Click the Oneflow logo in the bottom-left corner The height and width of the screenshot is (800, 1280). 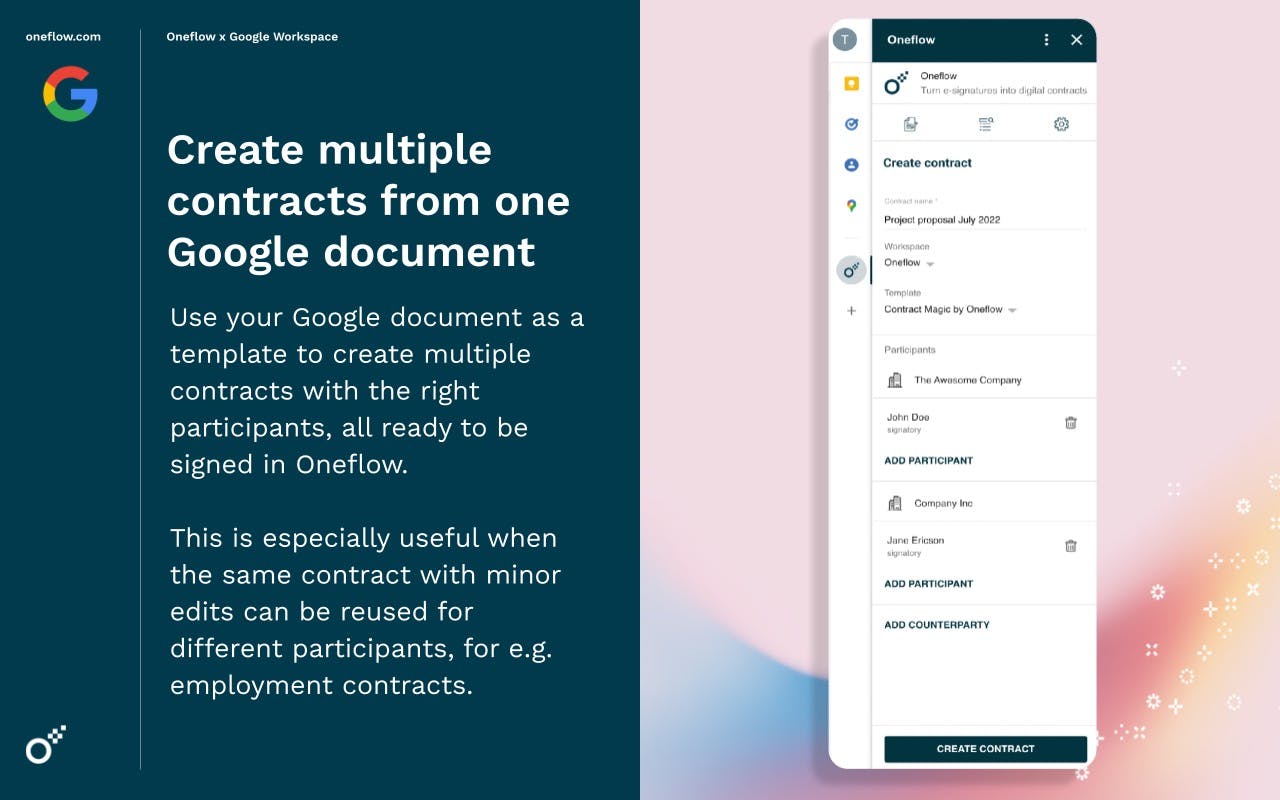click(x=46, y=744)
